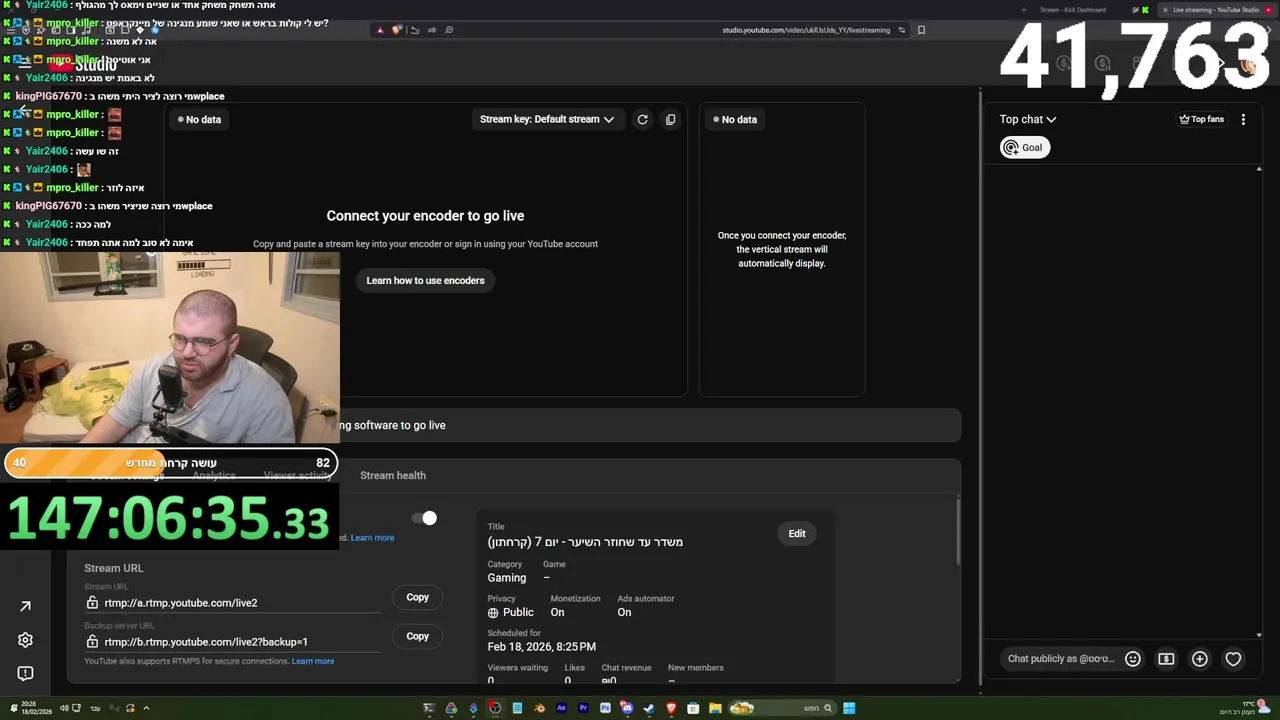The height and width of the screenshot is (720, 1280).
Task: Switch to the Stream – Kick Dashboard browser tab
Action: tap(1073, 10)
